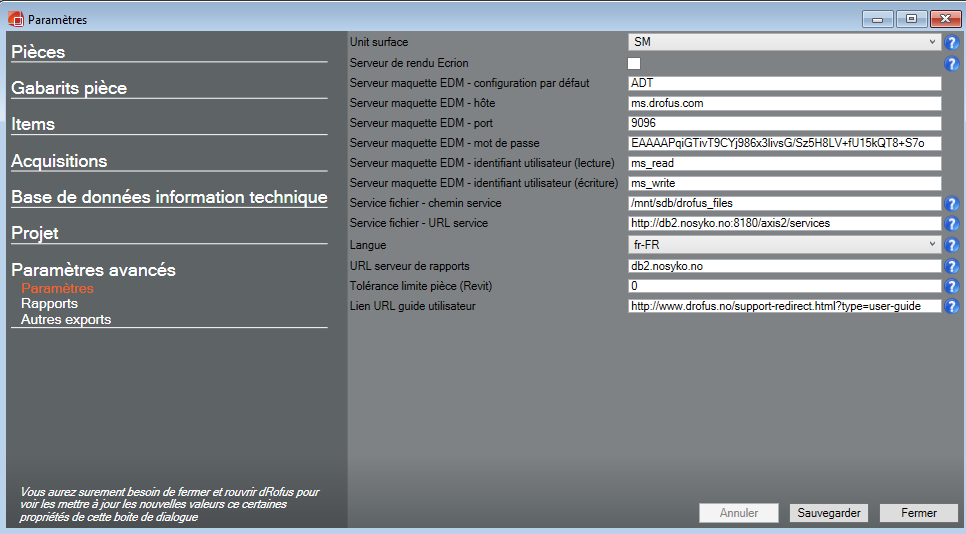
Task: Open the Pièces section
Action: click(38, 52)
